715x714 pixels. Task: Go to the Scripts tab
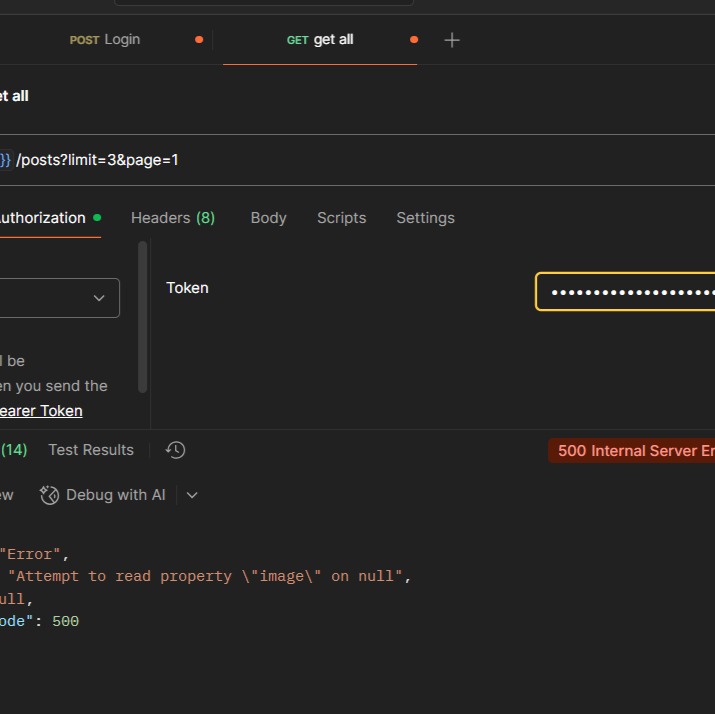[341, 218]
